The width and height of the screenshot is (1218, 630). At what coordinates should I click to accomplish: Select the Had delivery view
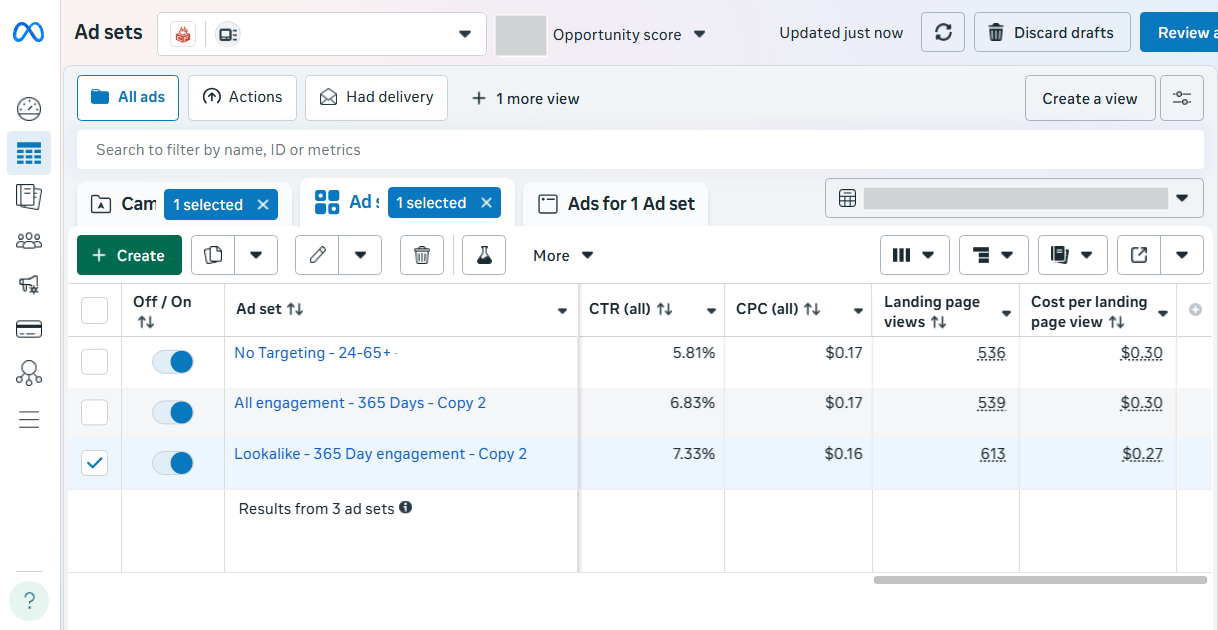[x=377, y=97]
